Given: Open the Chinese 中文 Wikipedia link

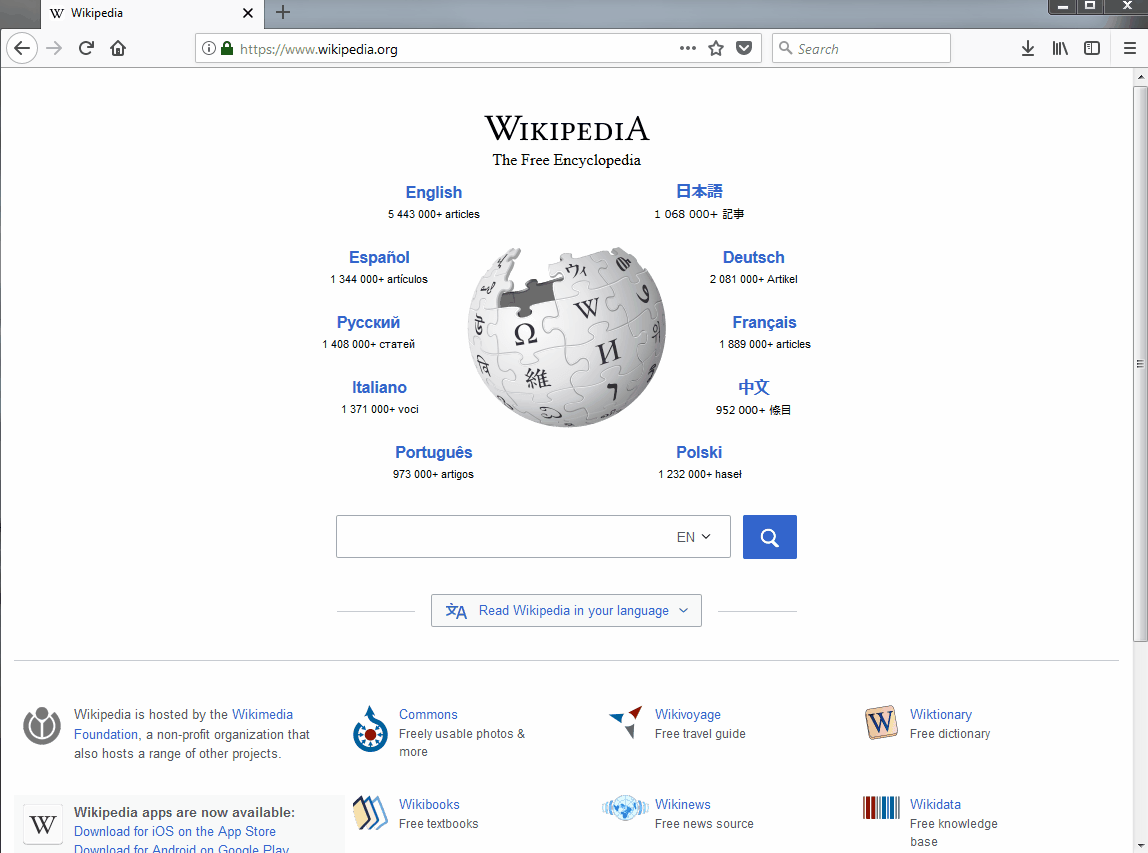Looking at the screenshot, I should (753, 387).
